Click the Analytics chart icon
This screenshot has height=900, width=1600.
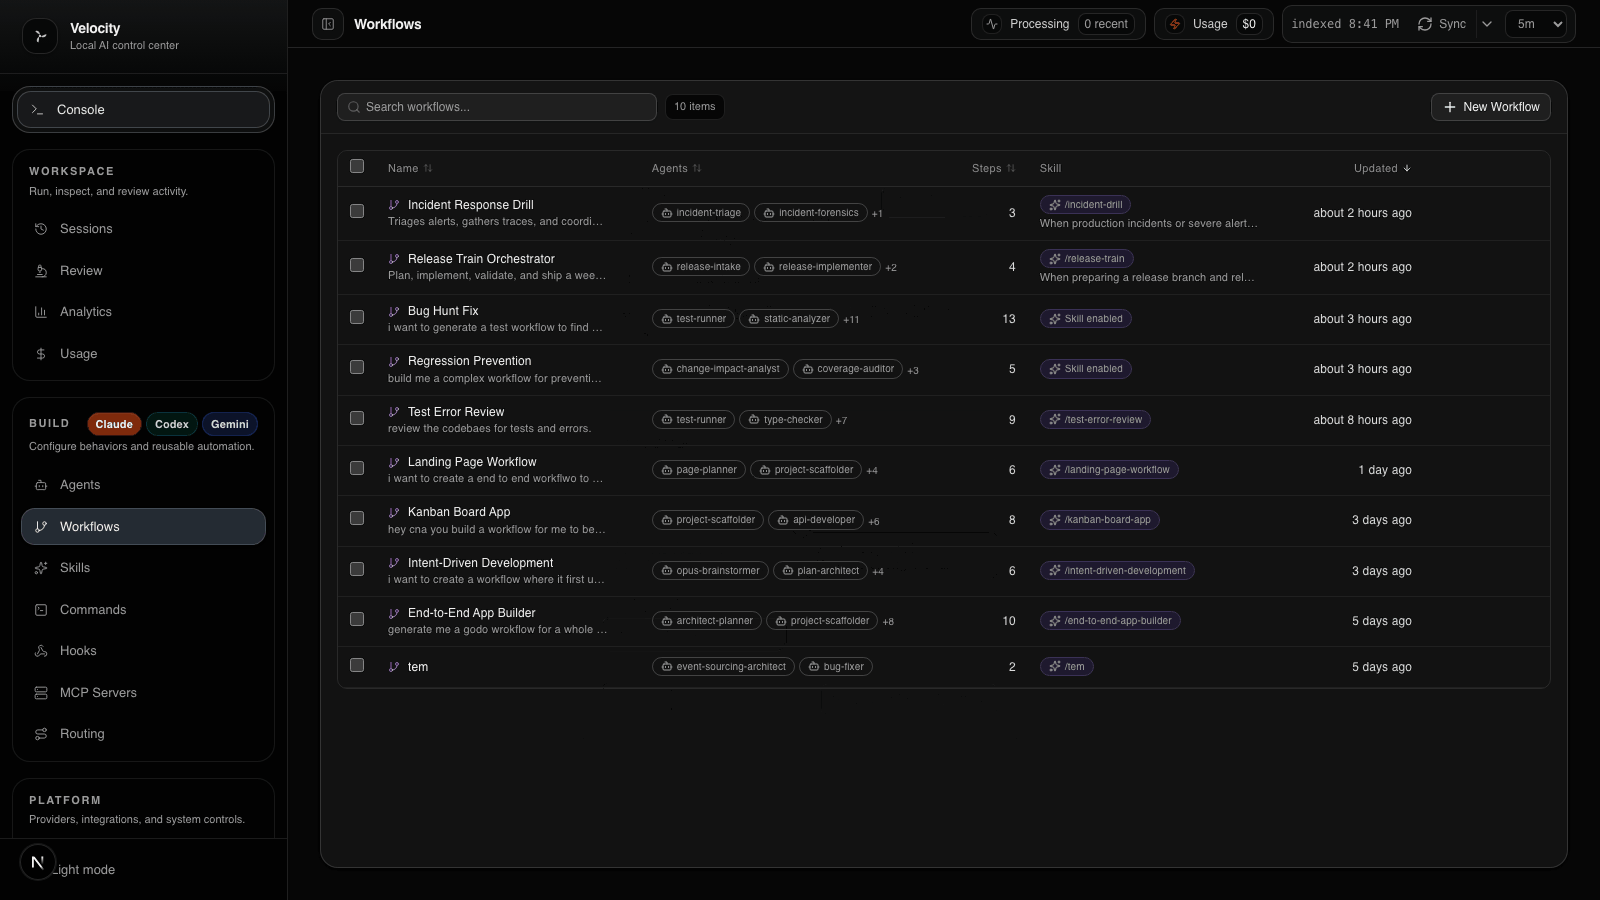pos(40,311)
